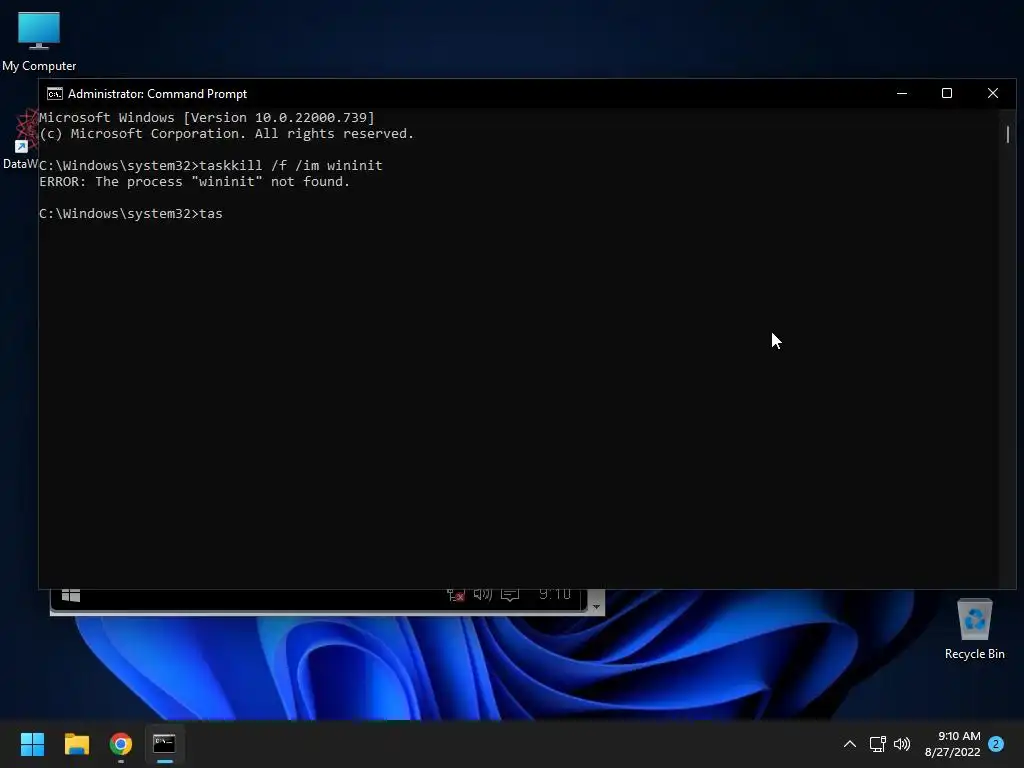Open network status icon in the tray
Viewport: 1024px width, 768px height.
coord(877,744)
